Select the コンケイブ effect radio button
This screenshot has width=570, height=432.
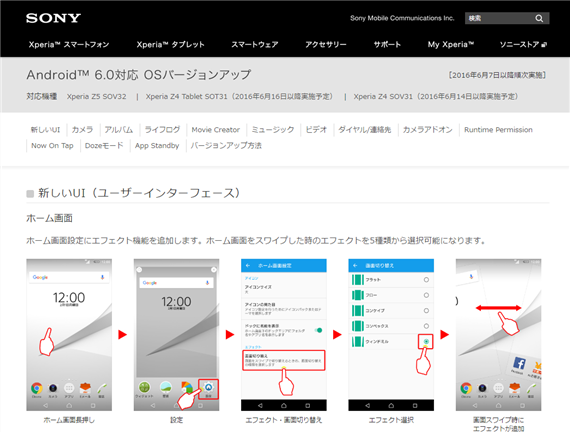[426, 311]
